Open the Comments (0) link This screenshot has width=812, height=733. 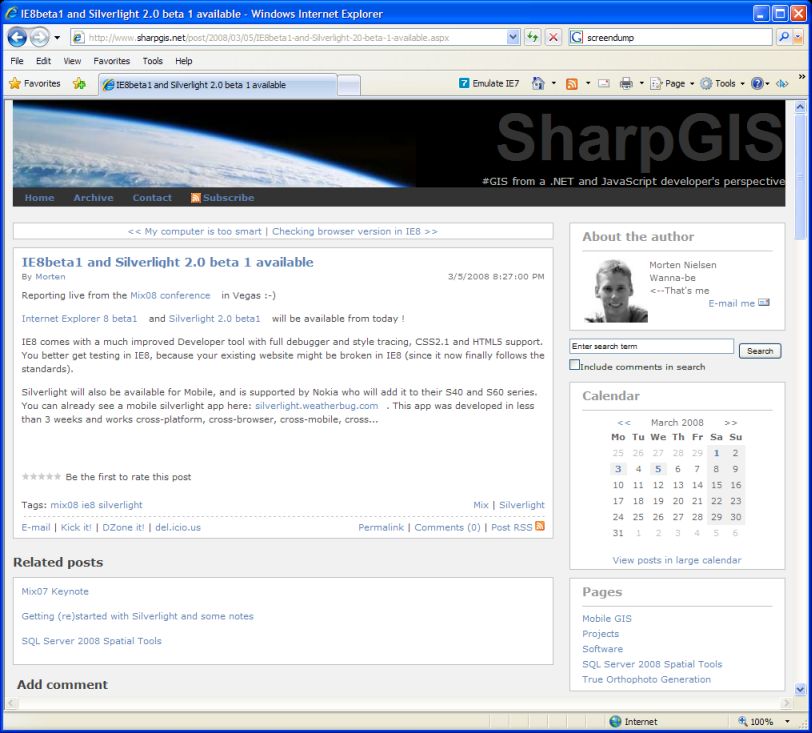click(x=447, y=527)
